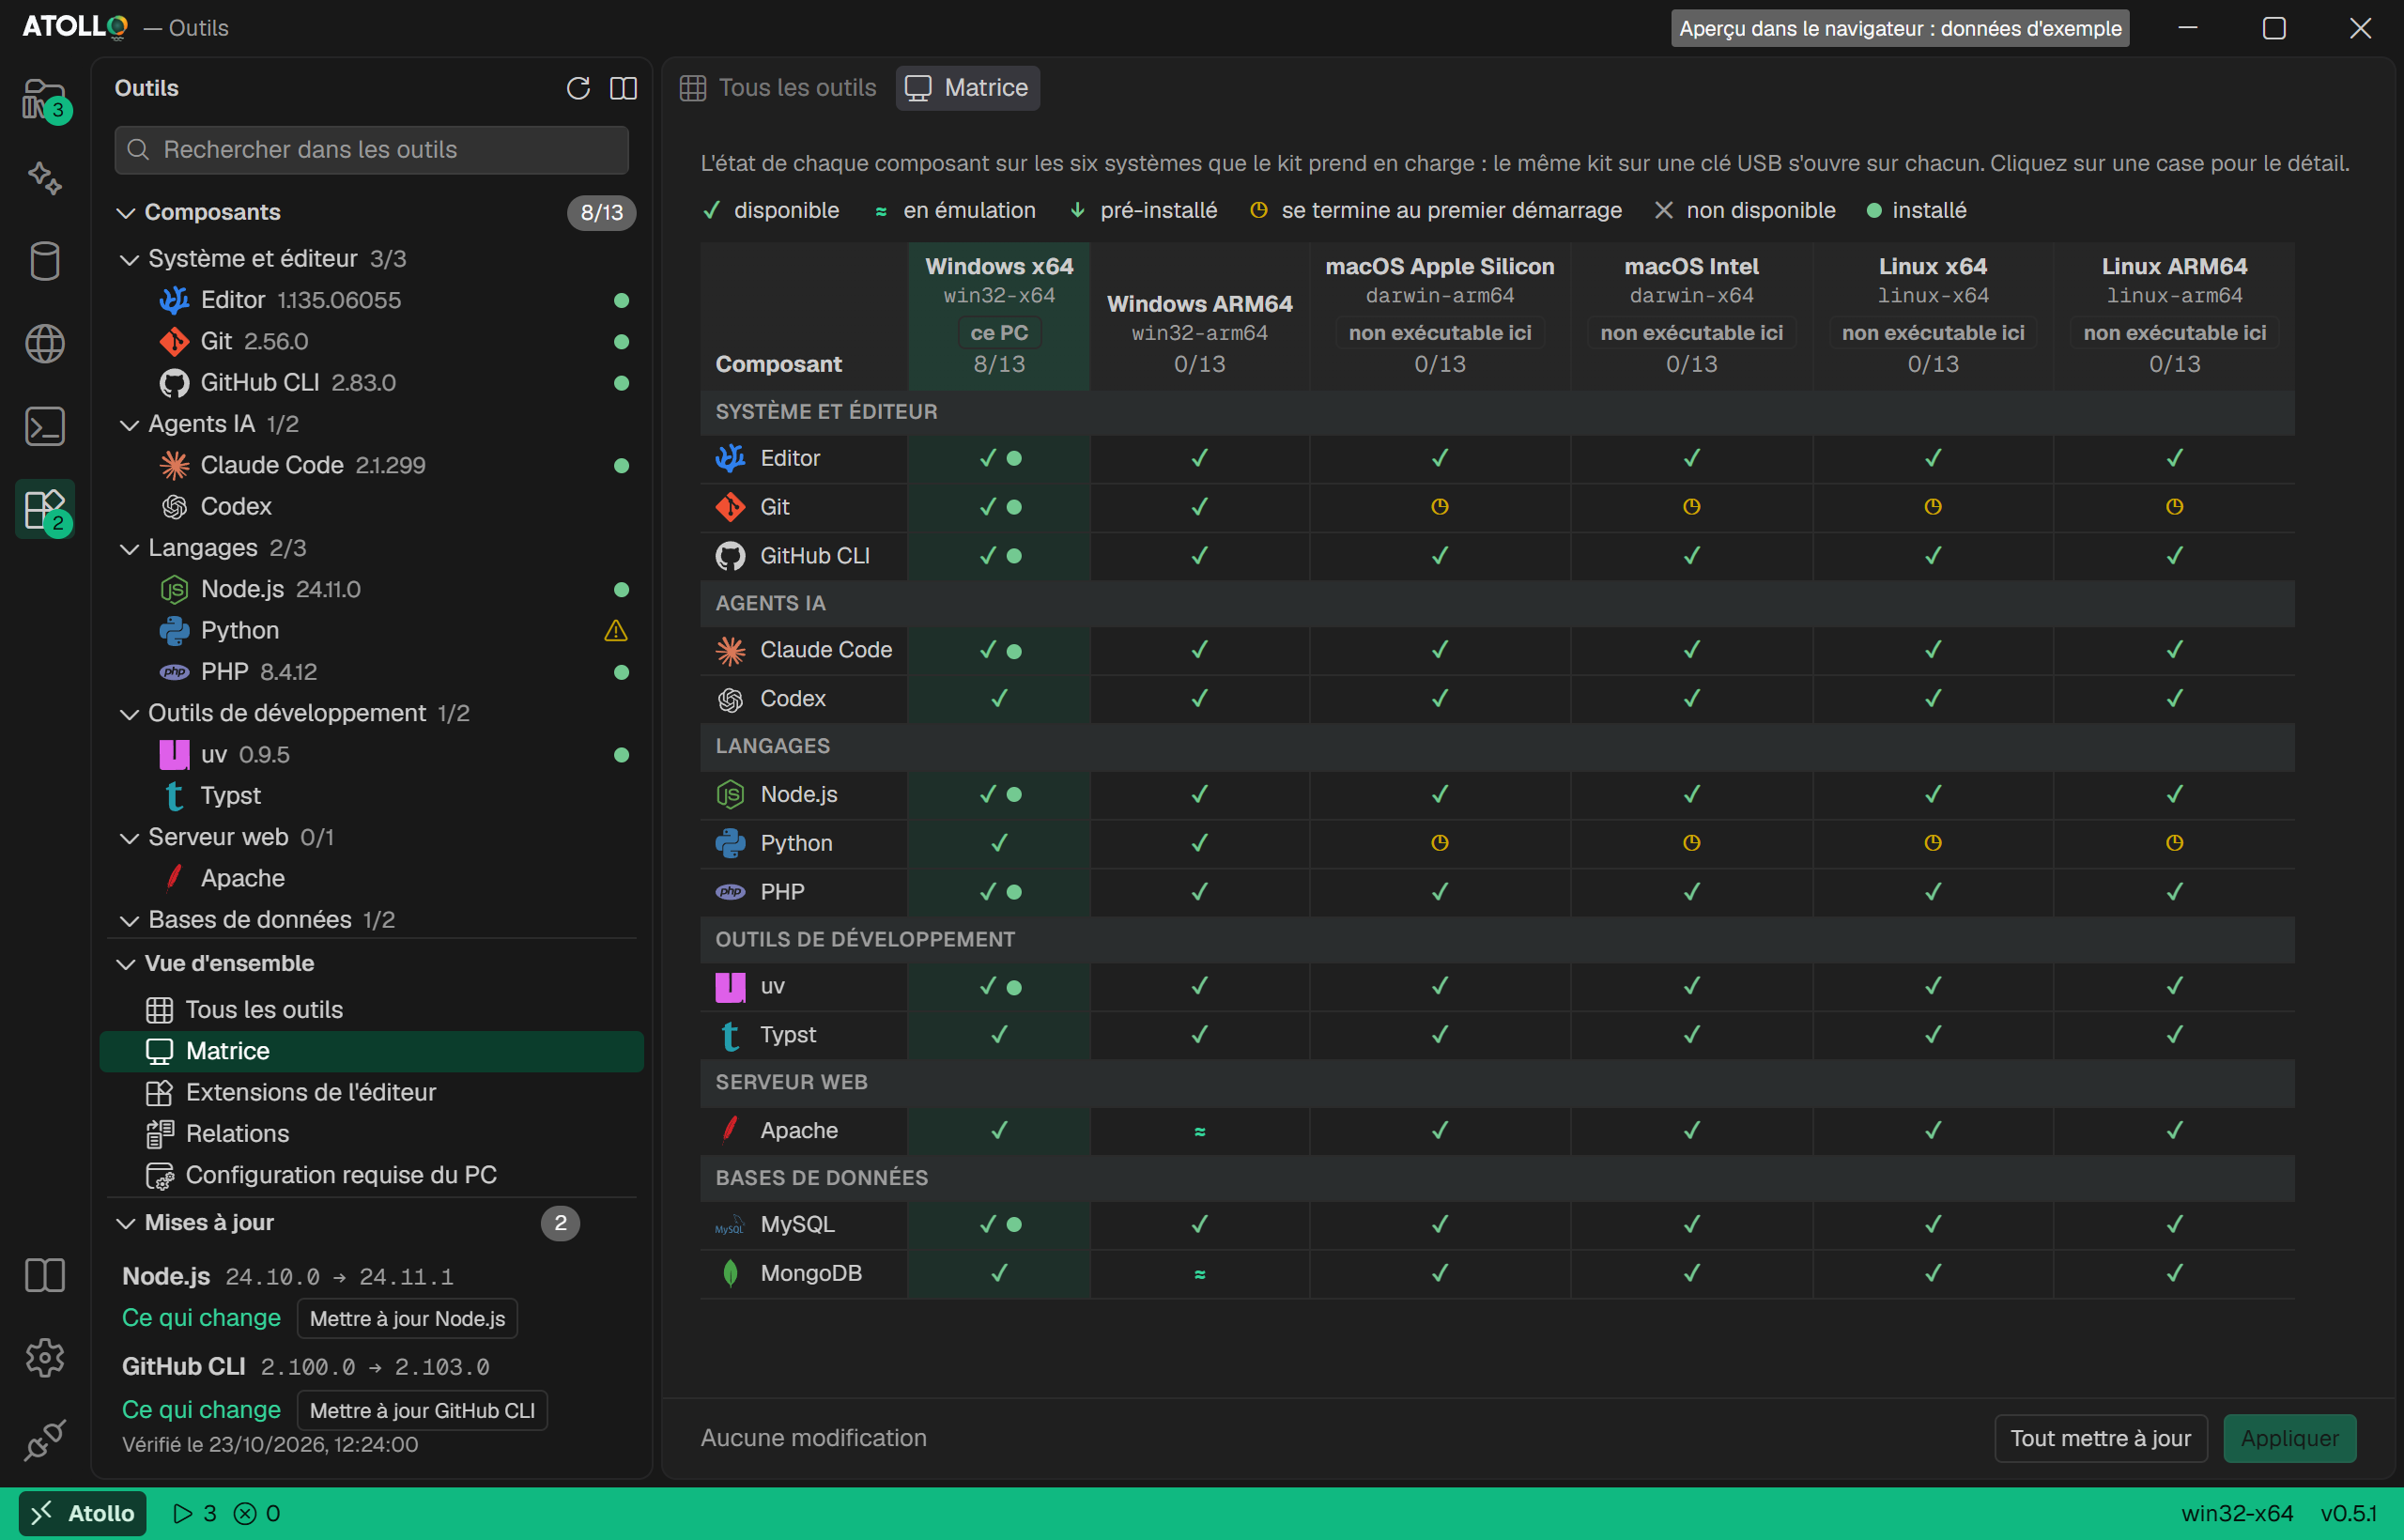
Task: Collapse the Mises à jour section
Action: click(x=126, y=1223)
